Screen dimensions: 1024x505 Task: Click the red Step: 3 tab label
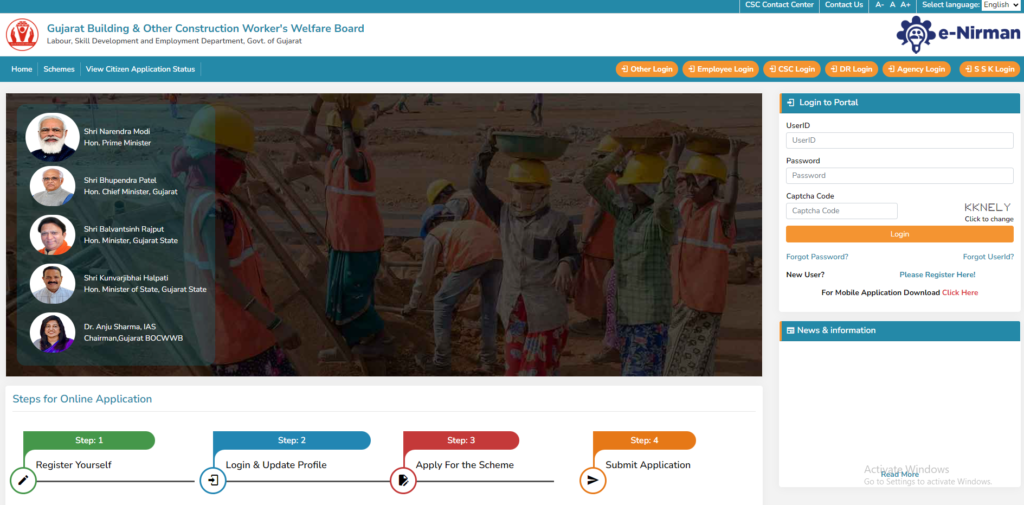461,440
